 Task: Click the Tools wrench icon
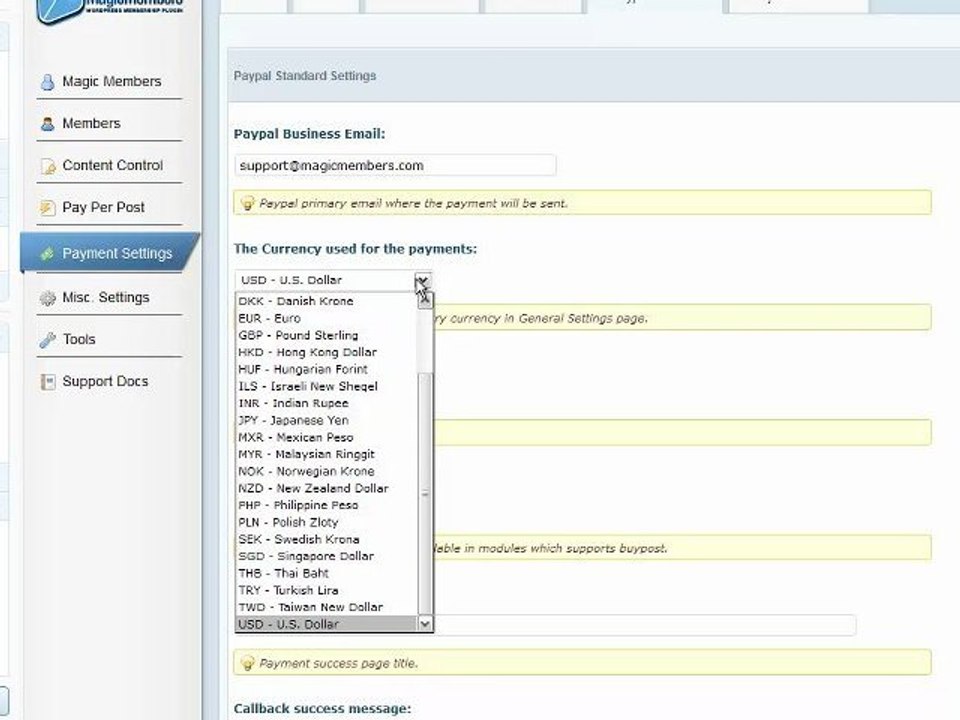click(x=47, y=340)
